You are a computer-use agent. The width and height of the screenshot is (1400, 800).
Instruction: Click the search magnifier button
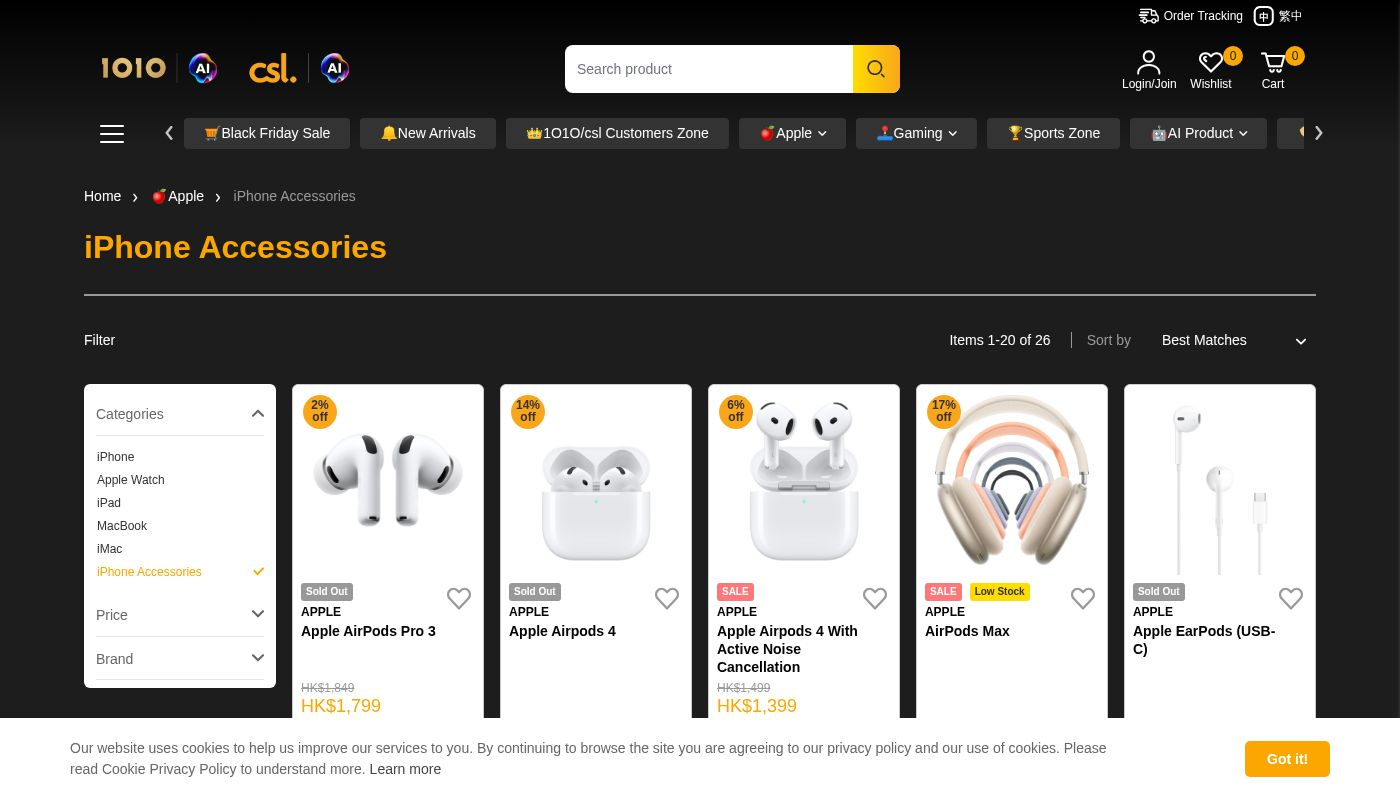pyautogui.click(x=876, y=69)
